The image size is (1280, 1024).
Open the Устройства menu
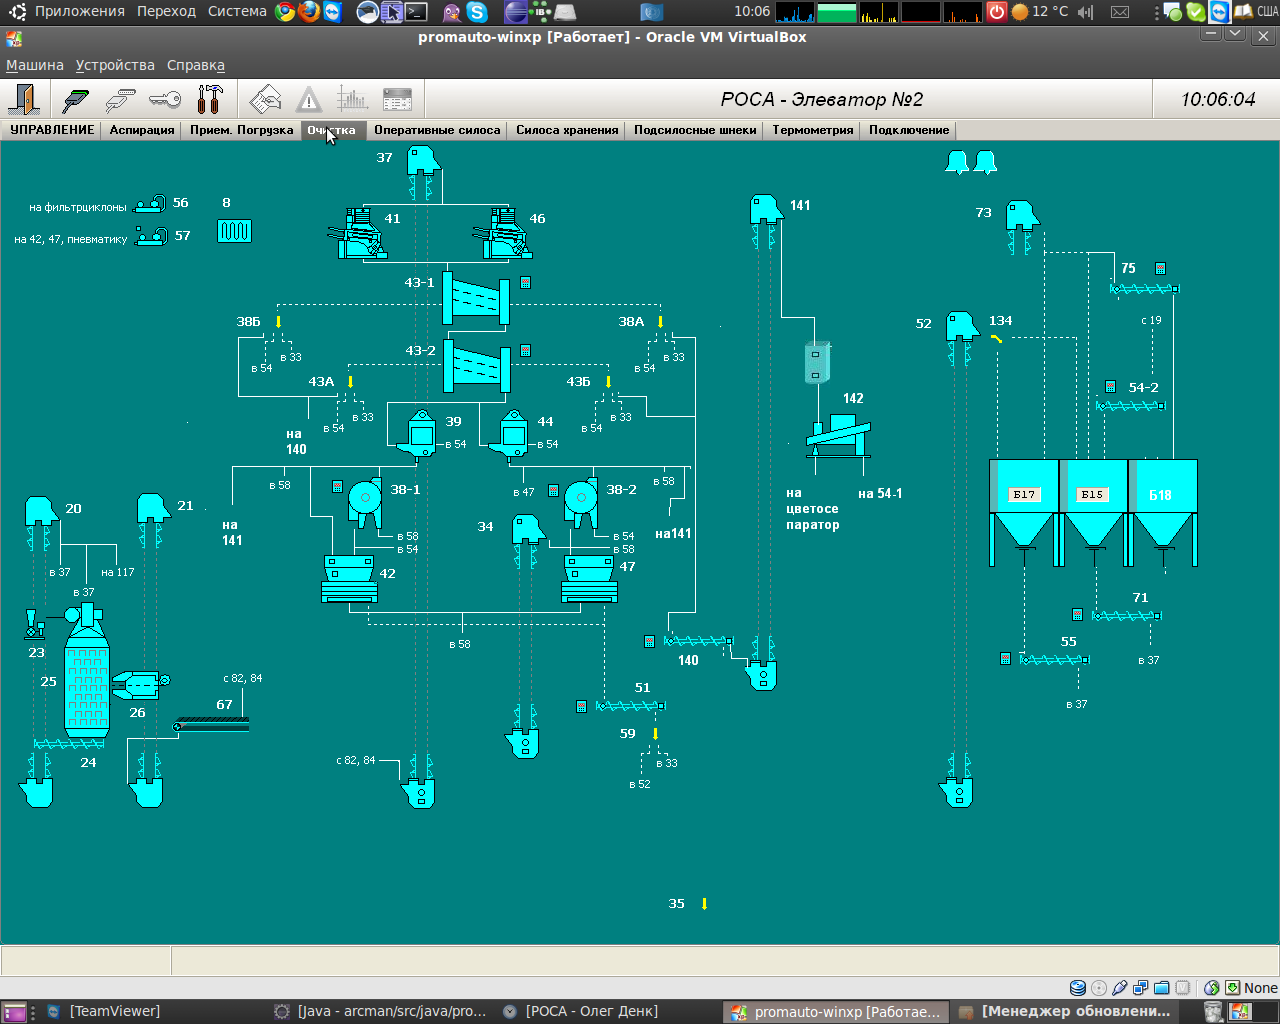(x=115, y=65)
